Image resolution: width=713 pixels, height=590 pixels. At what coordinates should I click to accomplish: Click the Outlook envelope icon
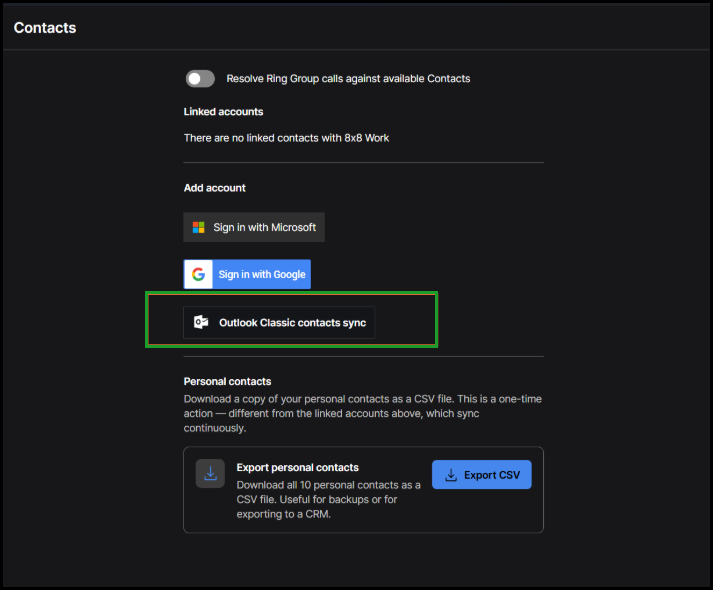tap(201, 322)
